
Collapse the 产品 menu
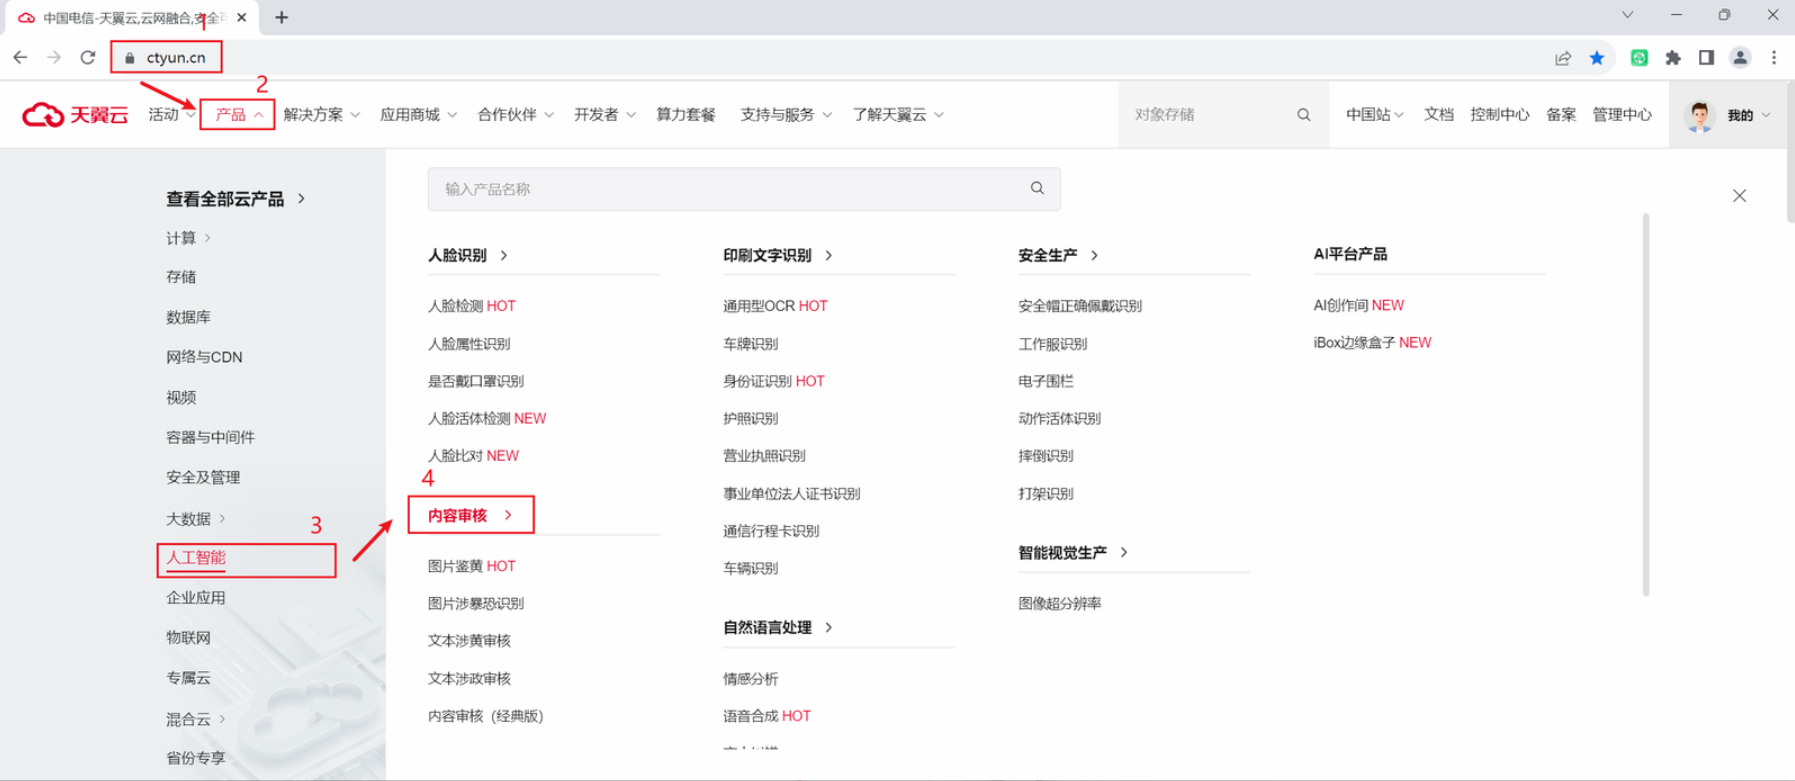pos(238,115)
